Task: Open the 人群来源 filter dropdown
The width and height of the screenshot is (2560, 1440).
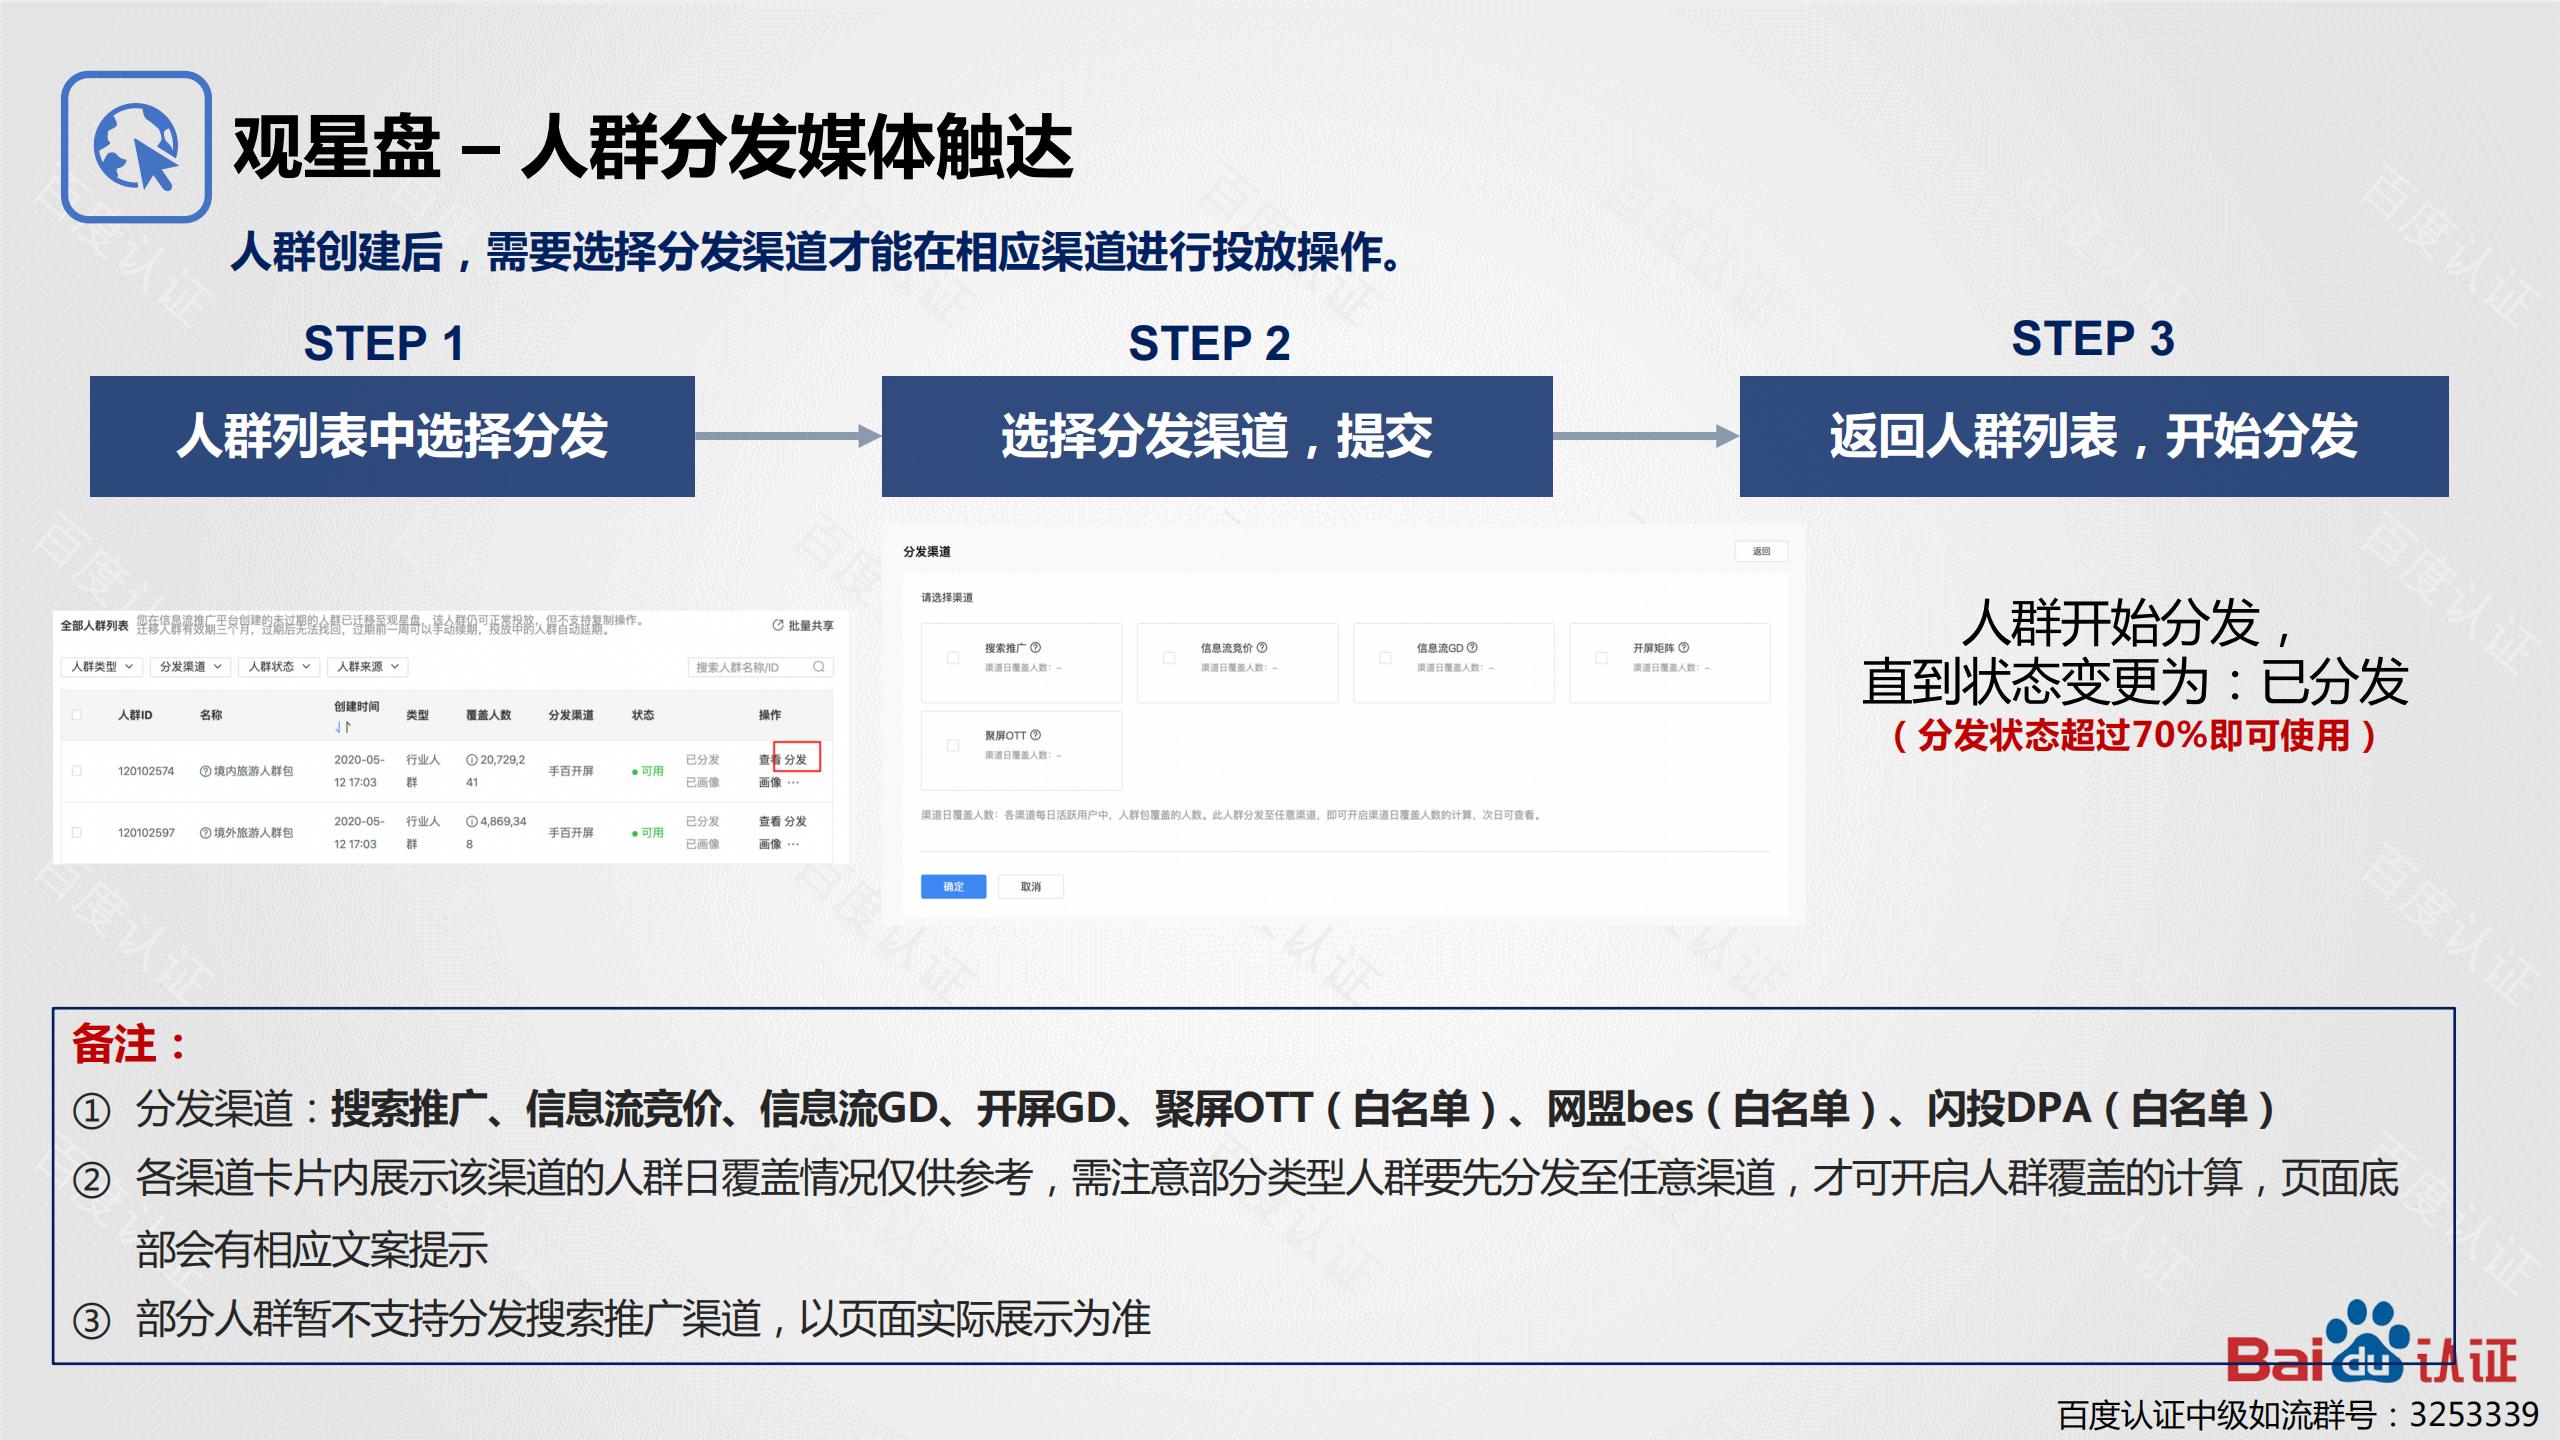Action: click(x=368, y=667)
